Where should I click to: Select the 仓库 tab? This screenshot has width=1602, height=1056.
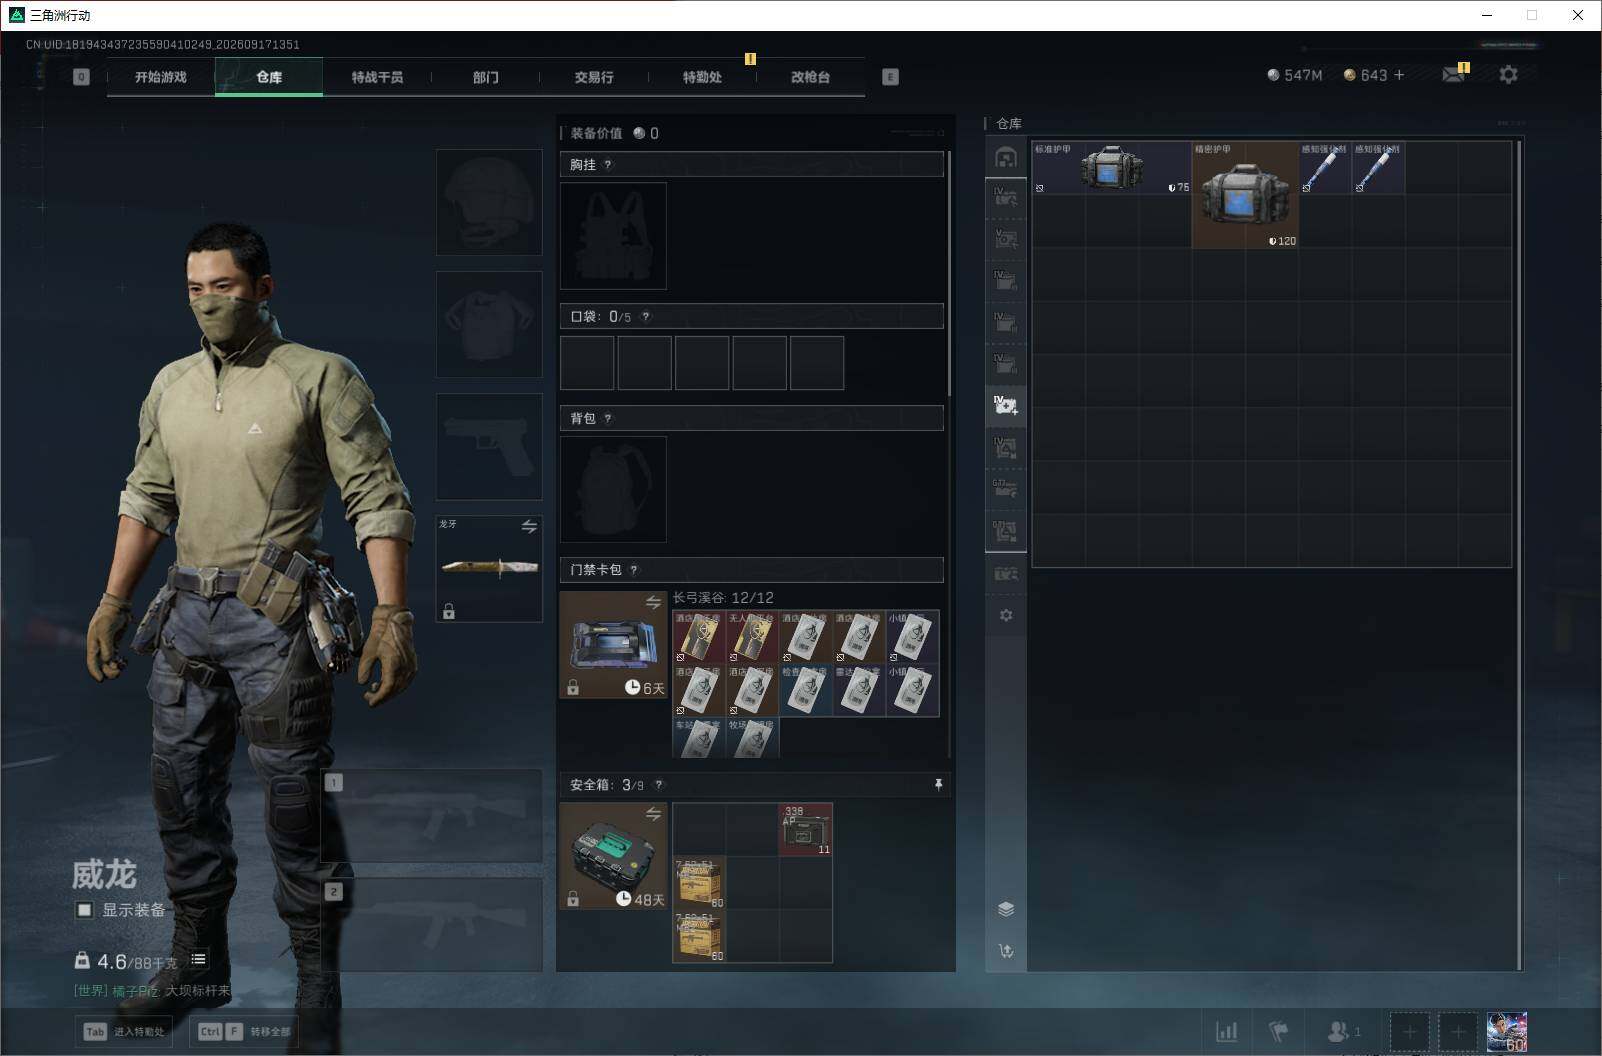(269, 77)
